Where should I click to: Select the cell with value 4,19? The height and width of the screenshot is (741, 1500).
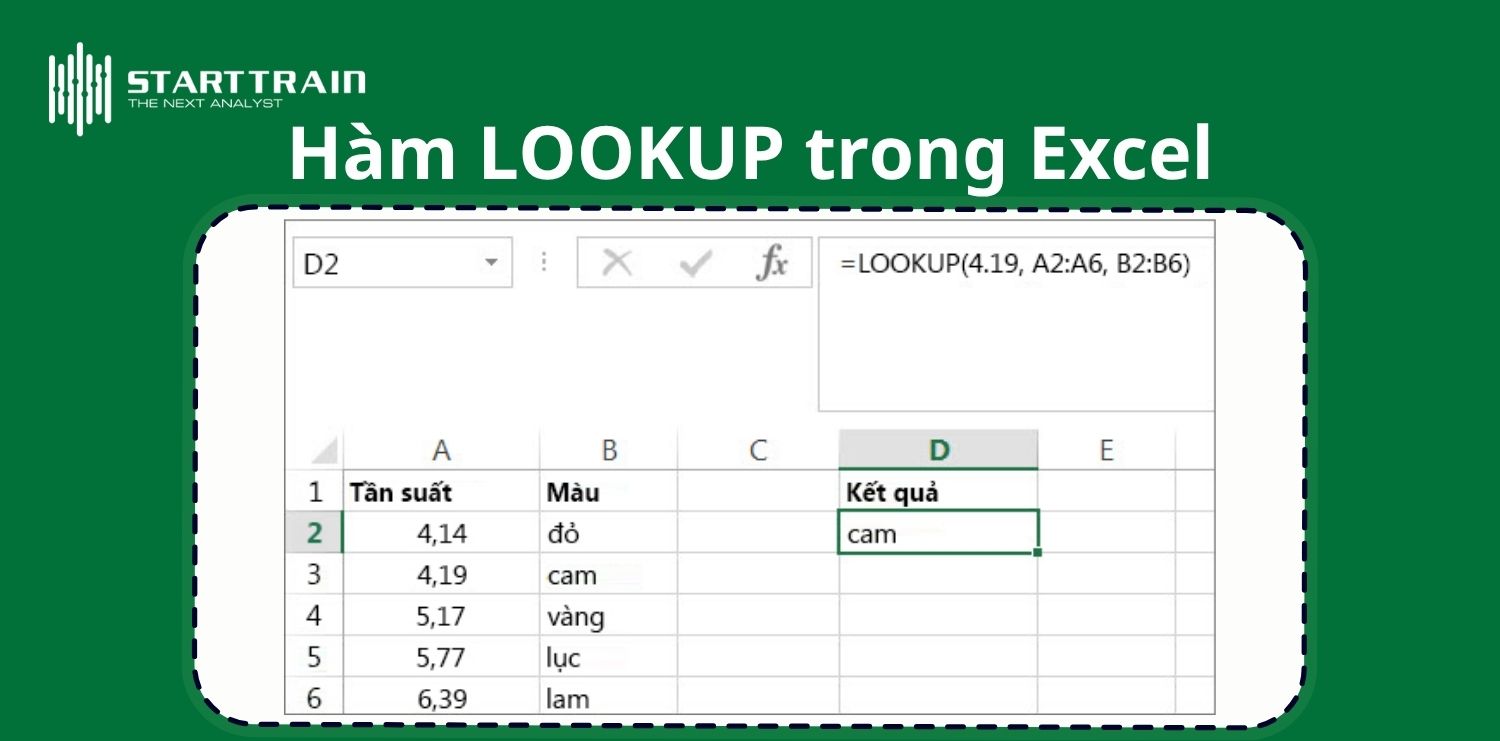pyautogui.click(x=441, y=574)
